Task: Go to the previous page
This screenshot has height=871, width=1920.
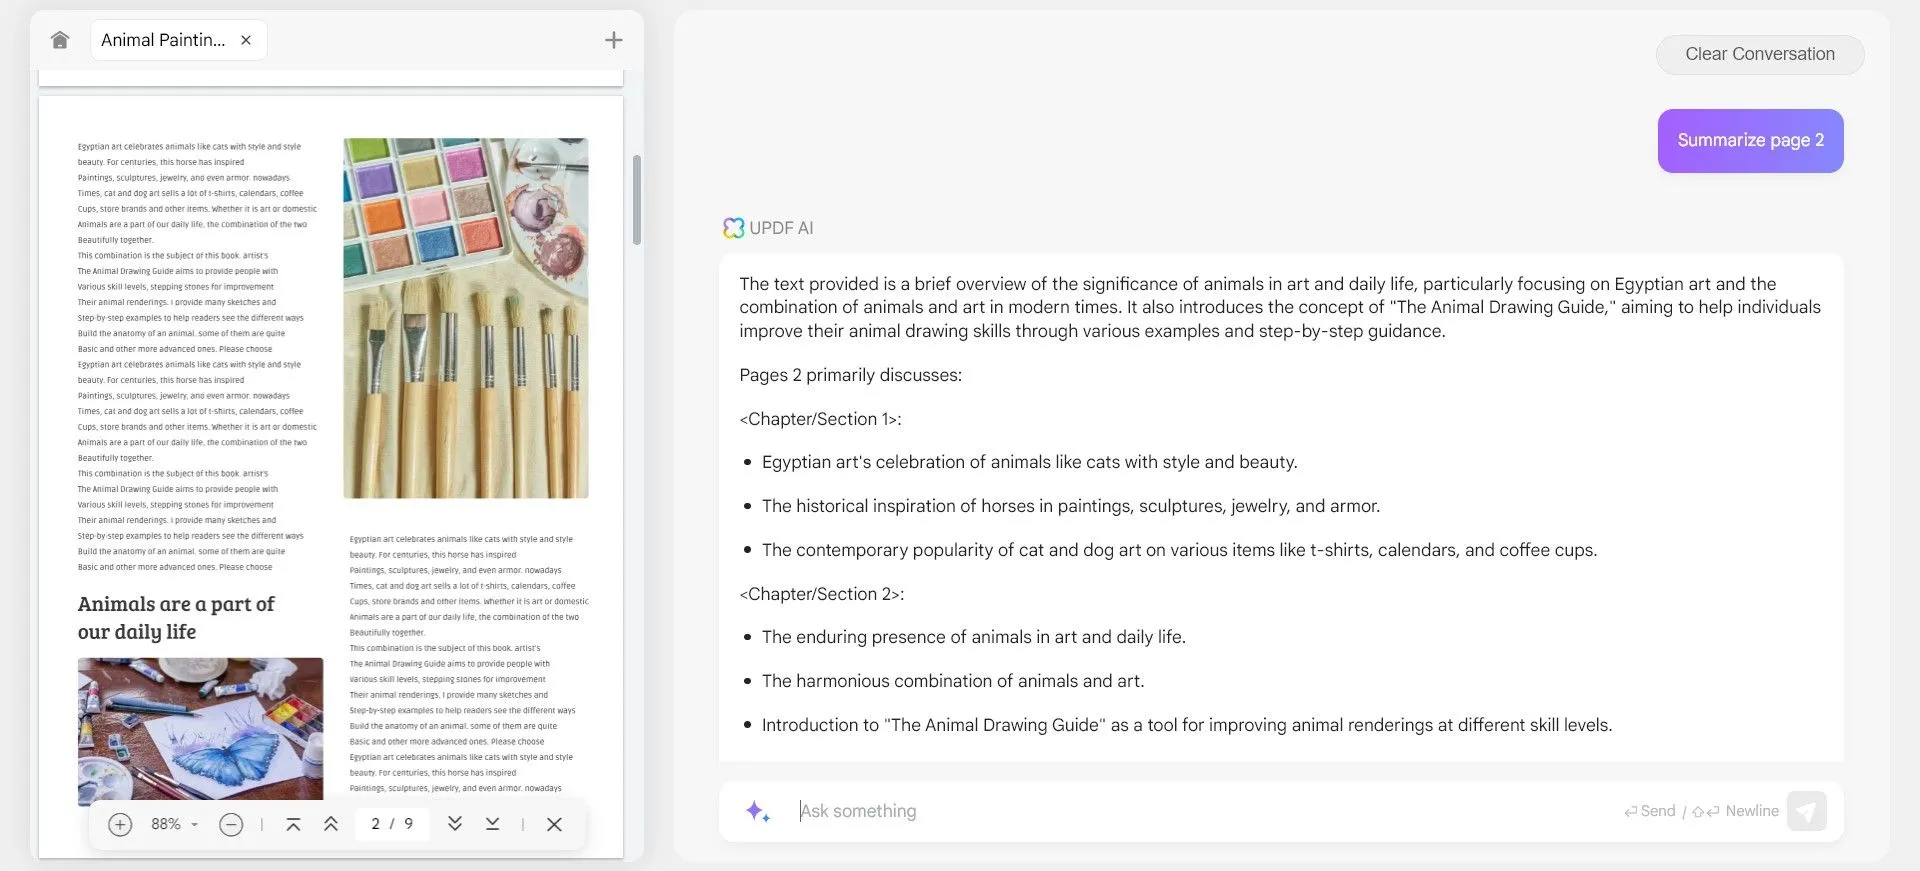Action: tap(331, 824)
